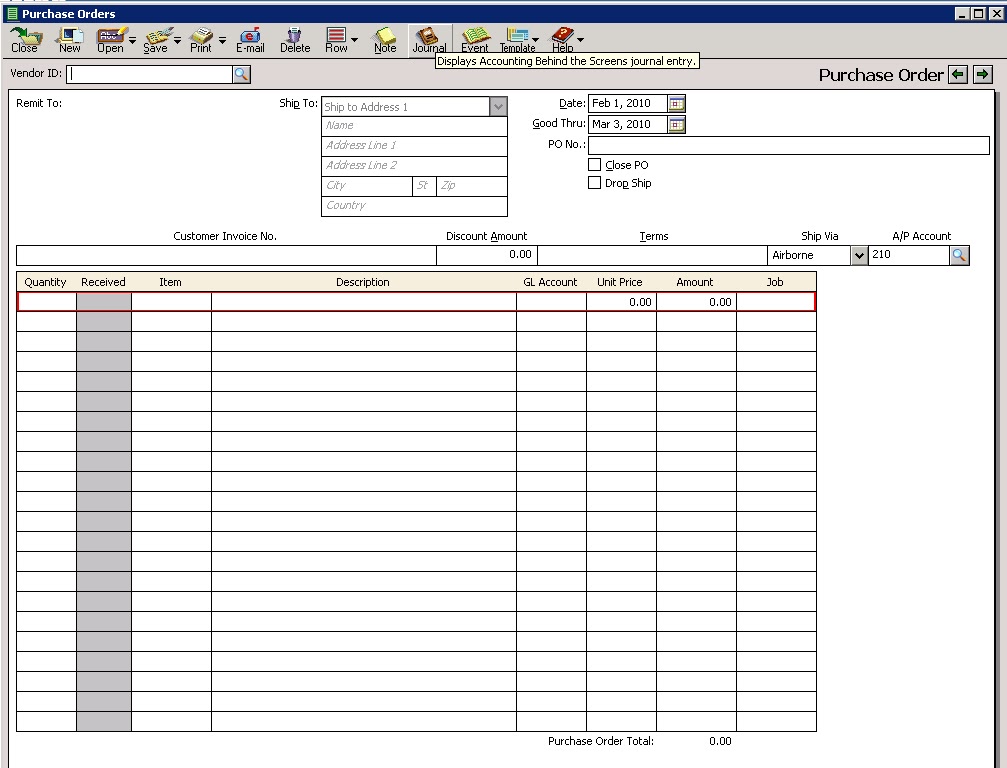This screenshot has height=768, width=1007.
Task: Click the New button to create order
Action: [68, 39]
